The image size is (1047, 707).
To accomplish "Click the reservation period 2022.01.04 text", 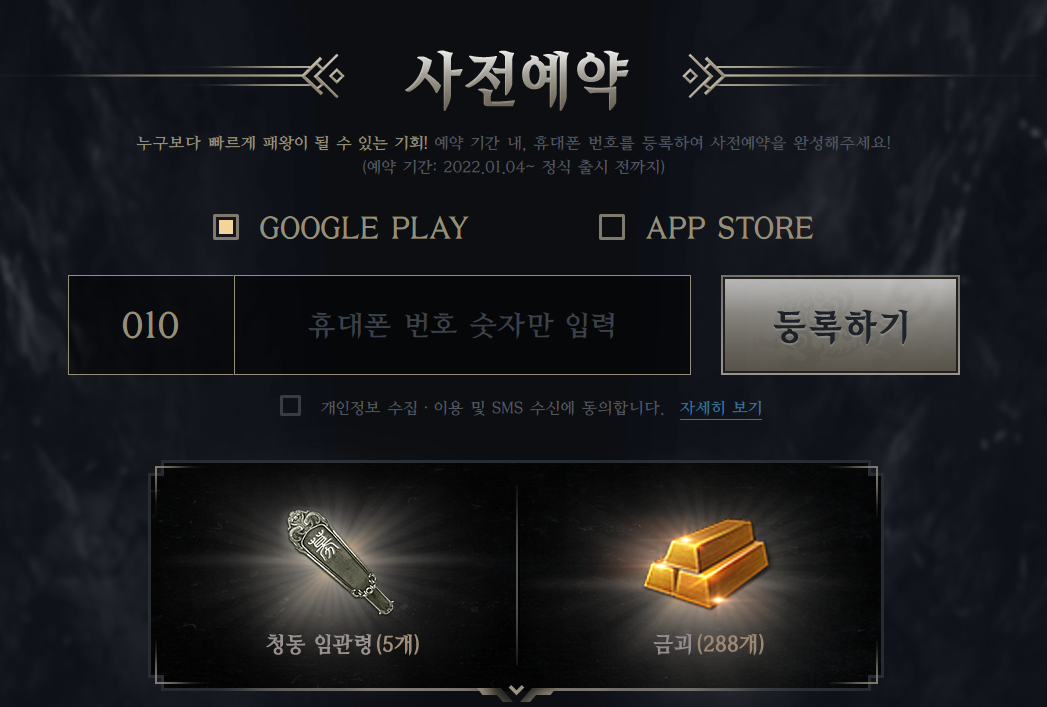I will 513,167.
